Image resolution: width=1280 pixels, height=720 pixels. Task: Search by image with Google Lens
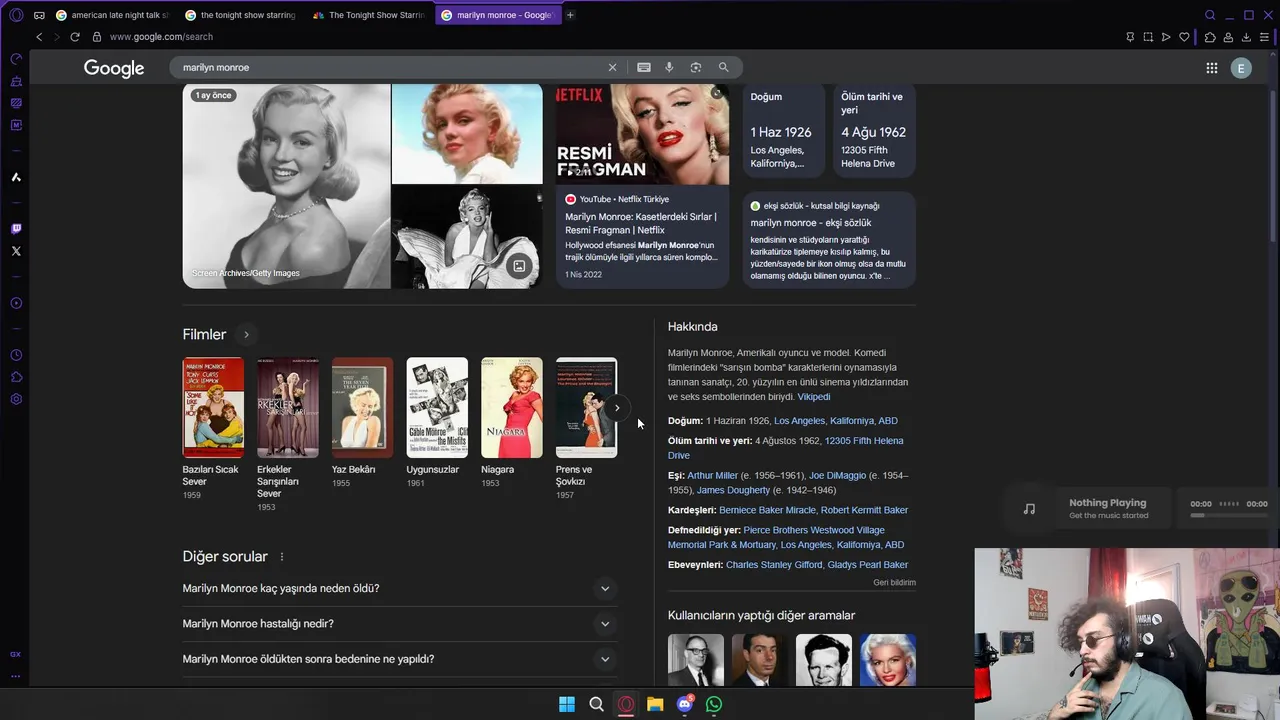(696, 67)
